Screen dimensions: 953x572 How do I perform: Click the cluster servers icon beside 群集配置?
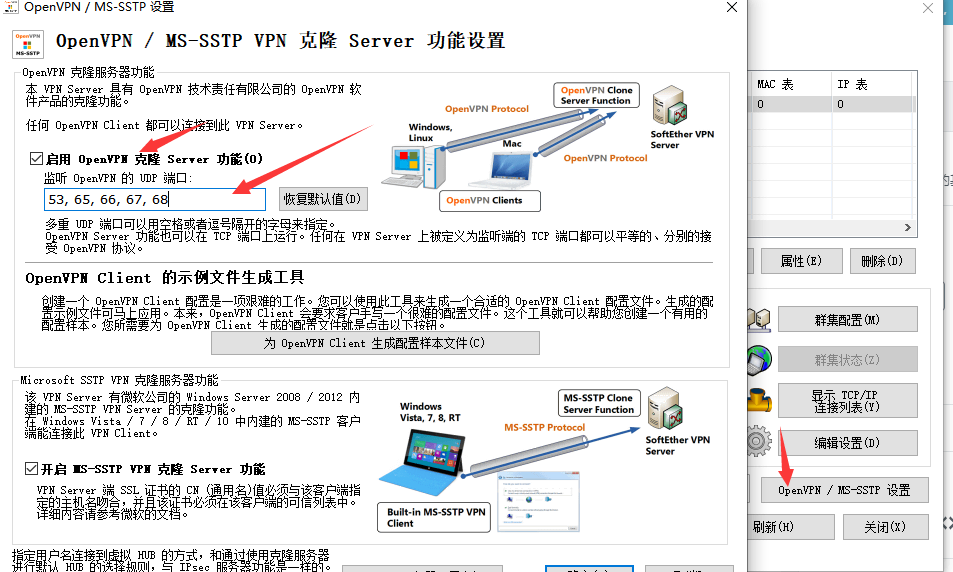tap(759, 319)
